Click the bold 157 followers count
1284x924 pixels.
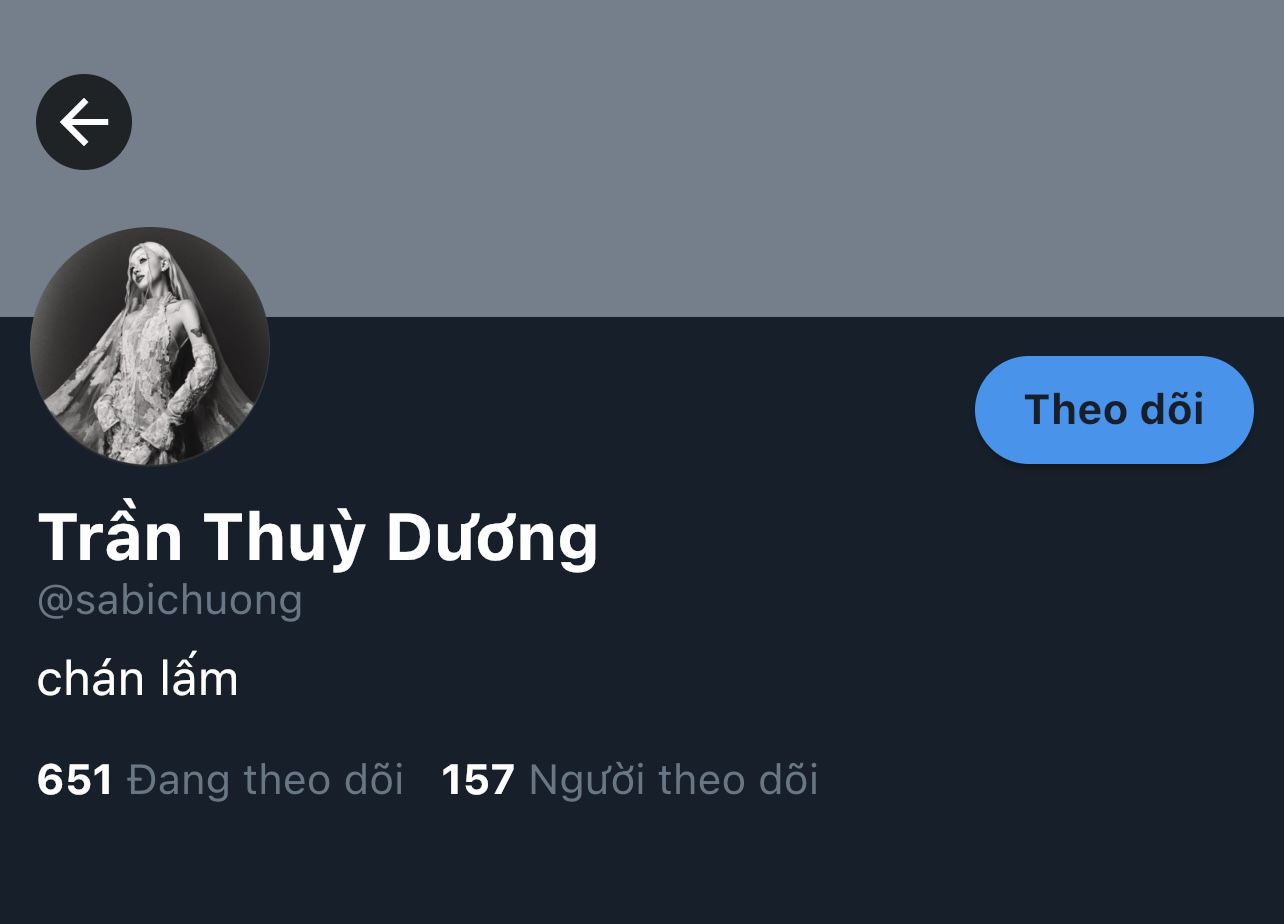pyautogui.click(x=478, y=780)
